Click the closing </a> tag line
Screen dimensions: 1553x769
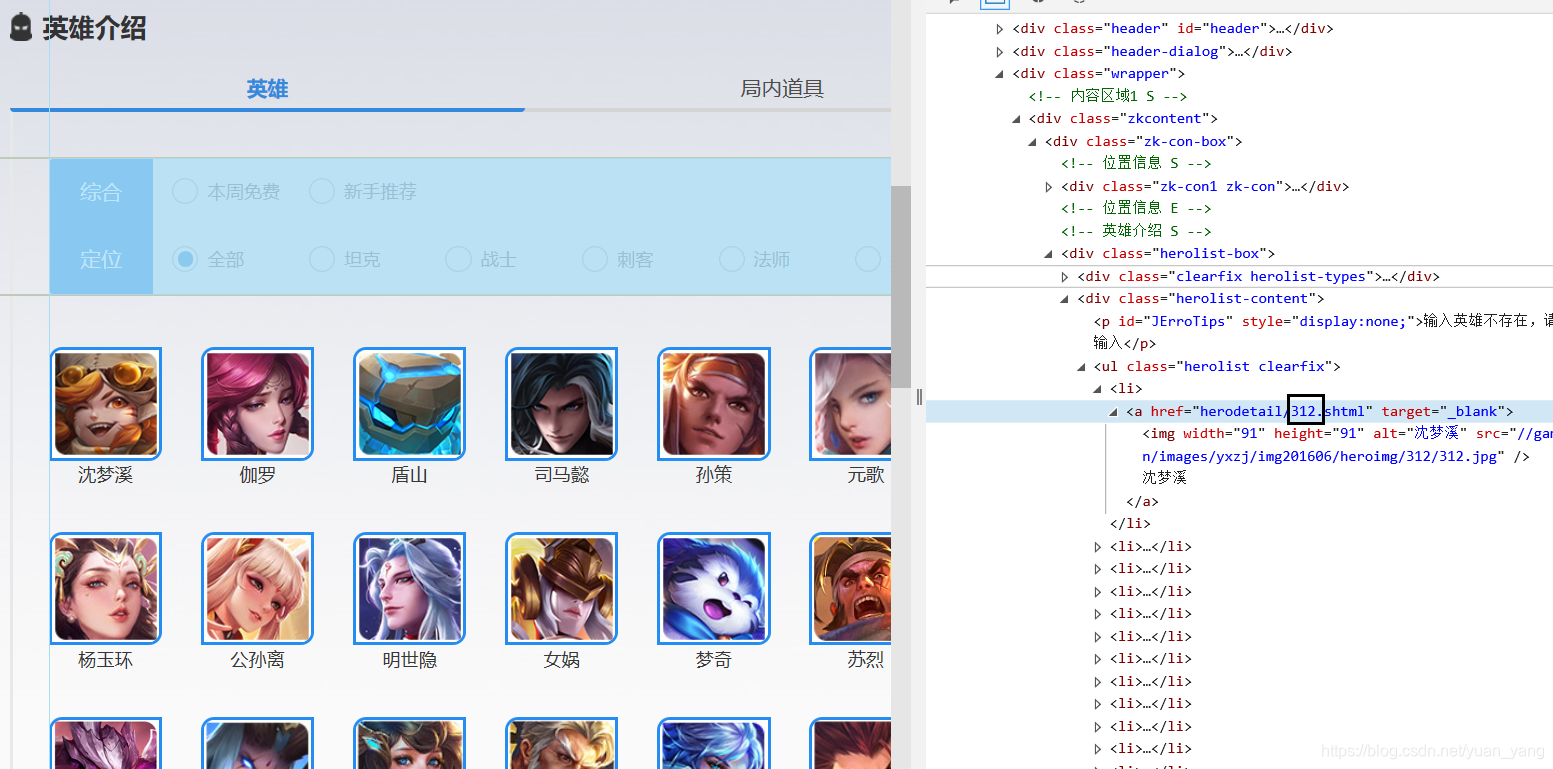pyautogui.click(x=1142, y=502)
